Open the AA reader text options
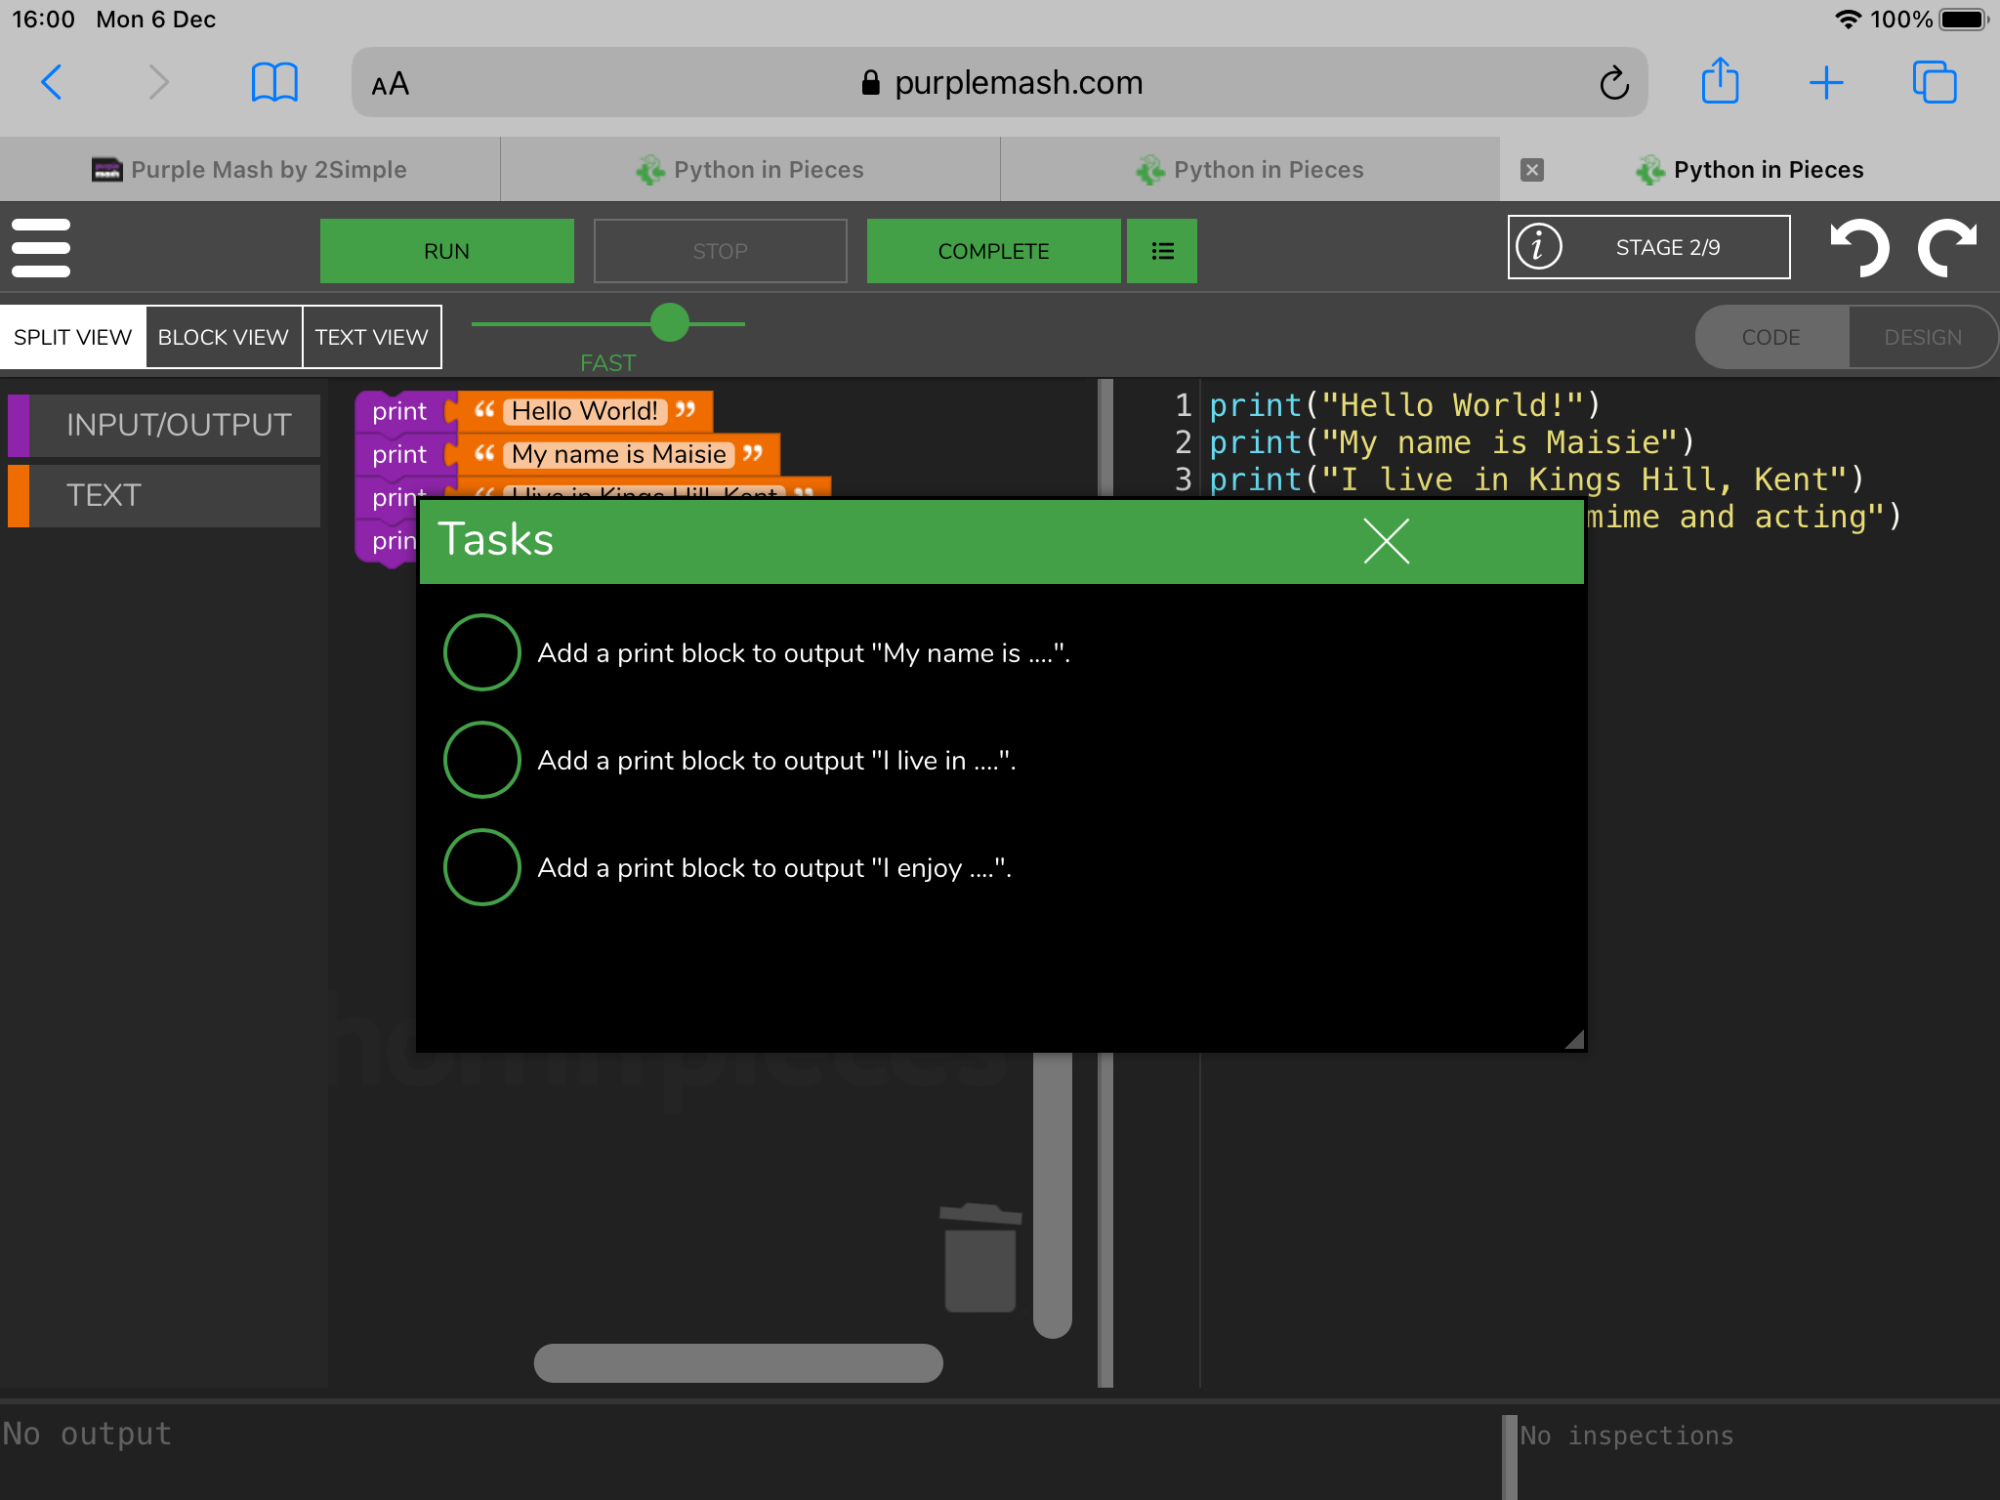The image size is (2000, 1500). point(390,84)
